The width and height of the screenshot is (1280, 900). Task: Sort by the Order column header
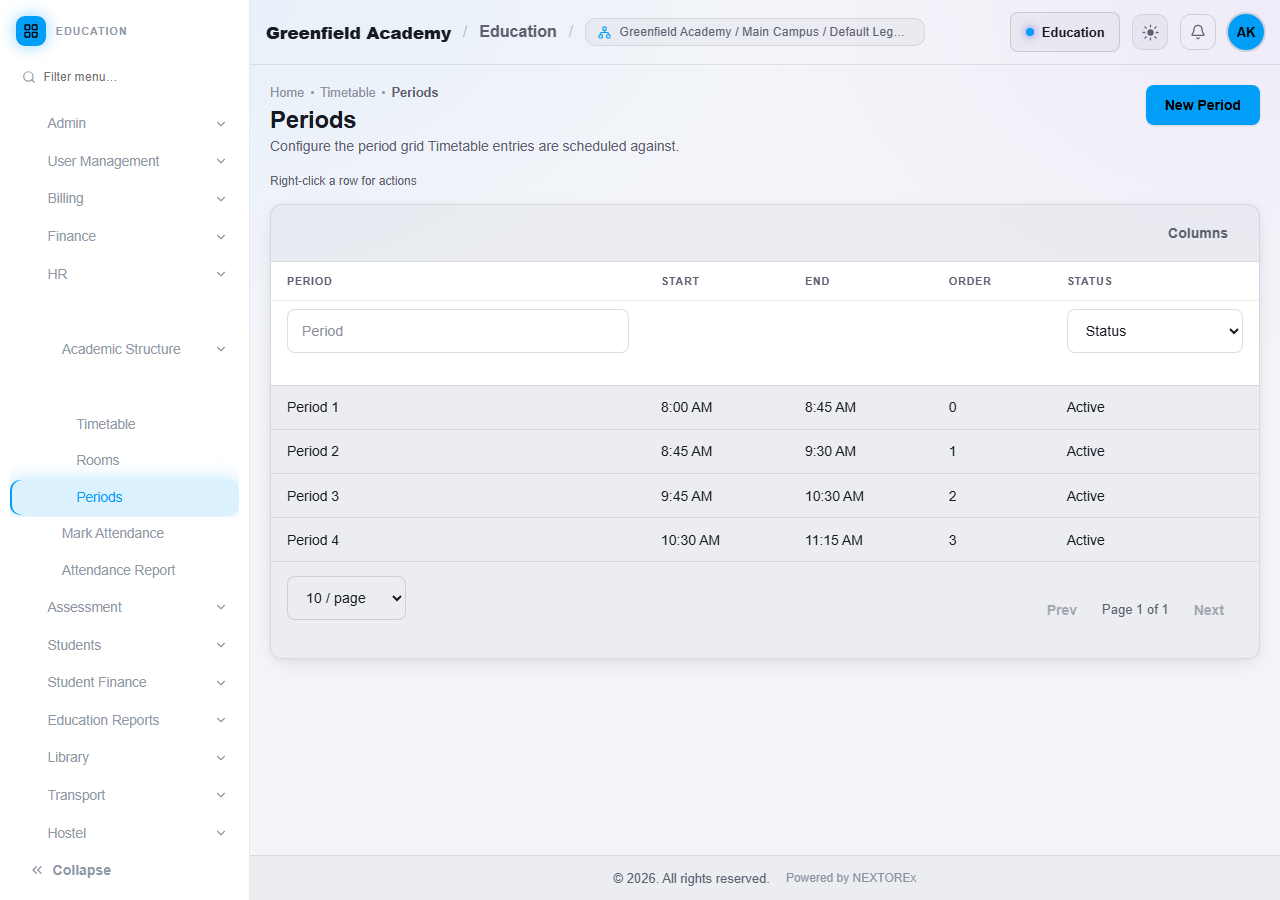click(x=970, y=281)
